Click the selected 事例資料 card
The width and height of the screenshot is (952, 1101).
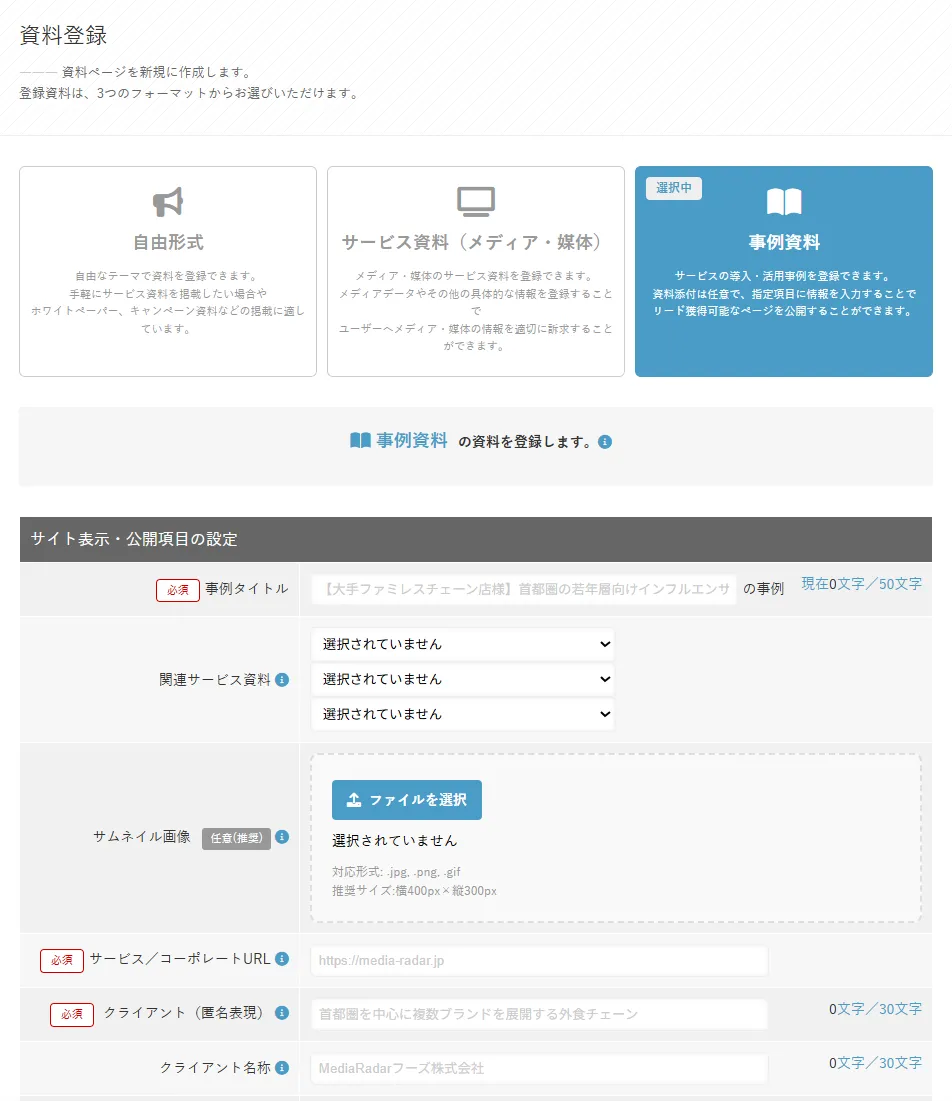(783, 271)
